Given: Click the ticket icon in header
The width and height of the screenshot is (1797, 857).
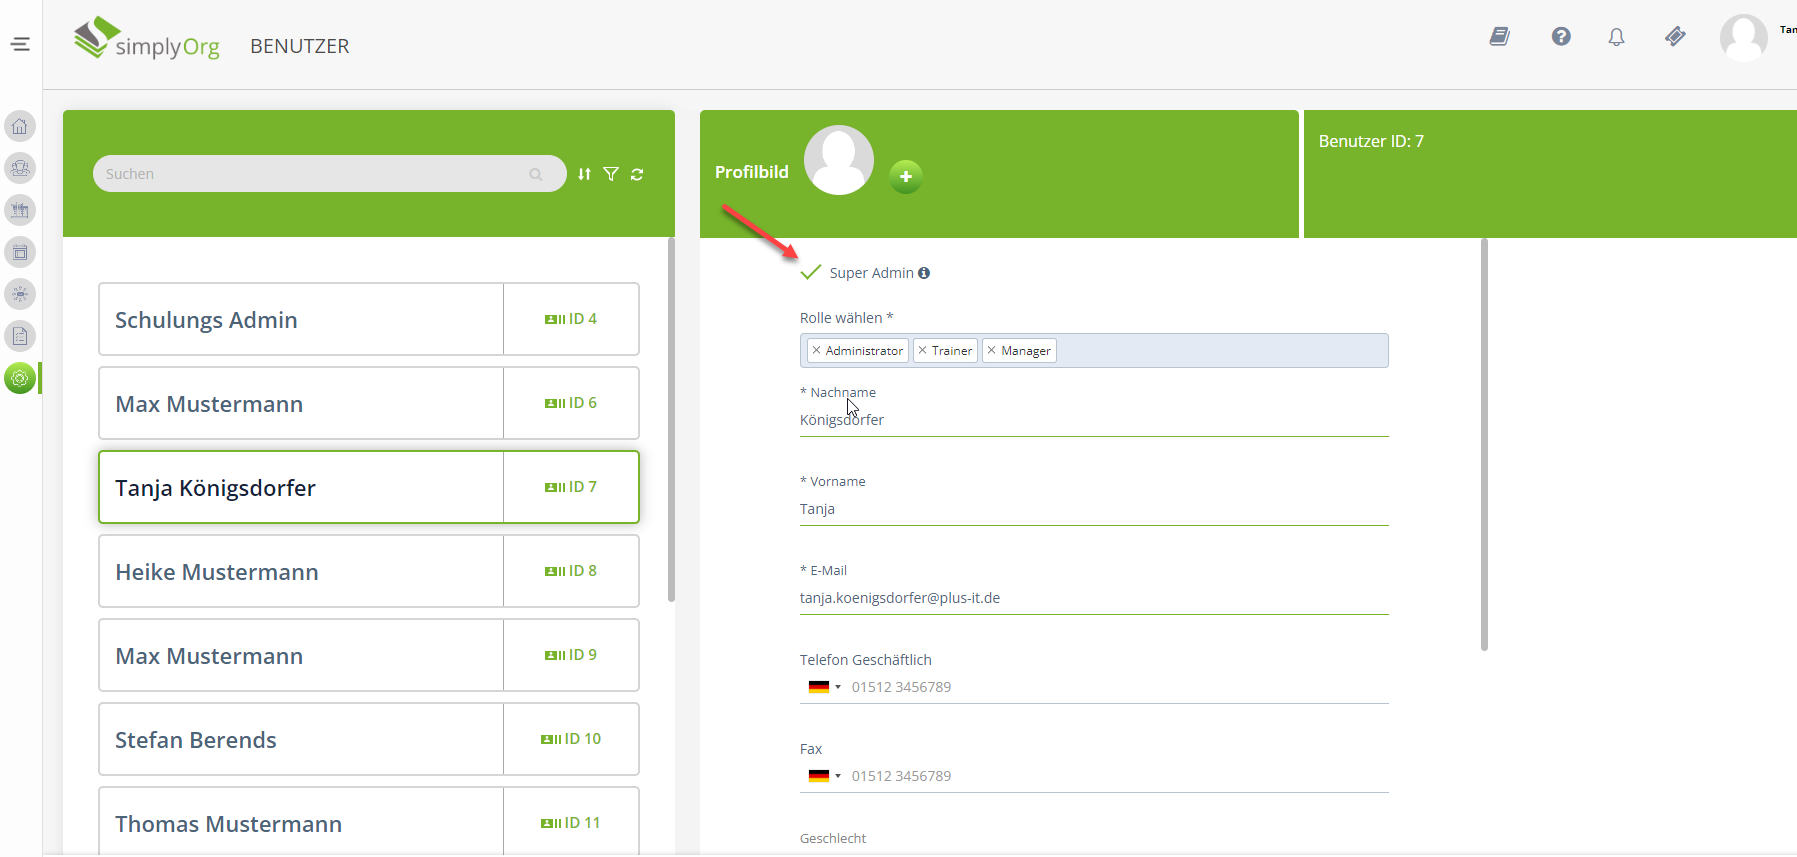Looking at the screenshot, I should (1675, 37).
